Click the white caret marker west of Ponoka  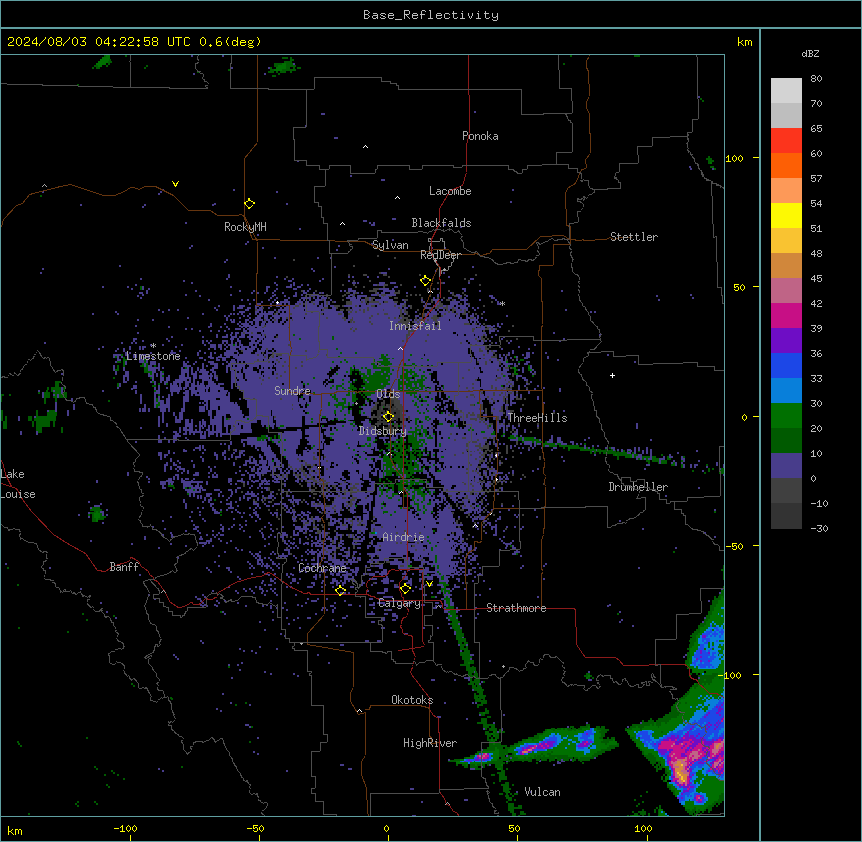pyautogui.click(x=366, y=147)
